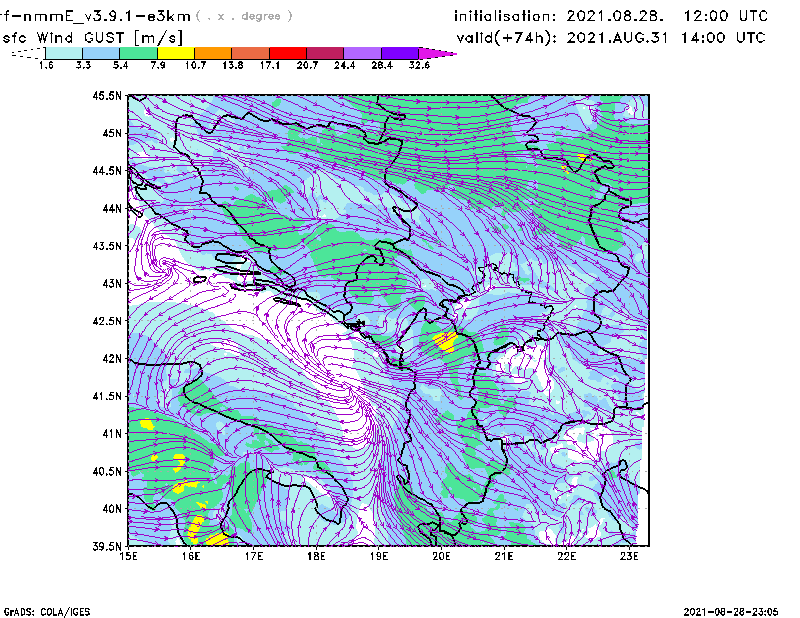Click the 41N latitude label
This screenshot has height=618, width=800.
pos(112,434)
